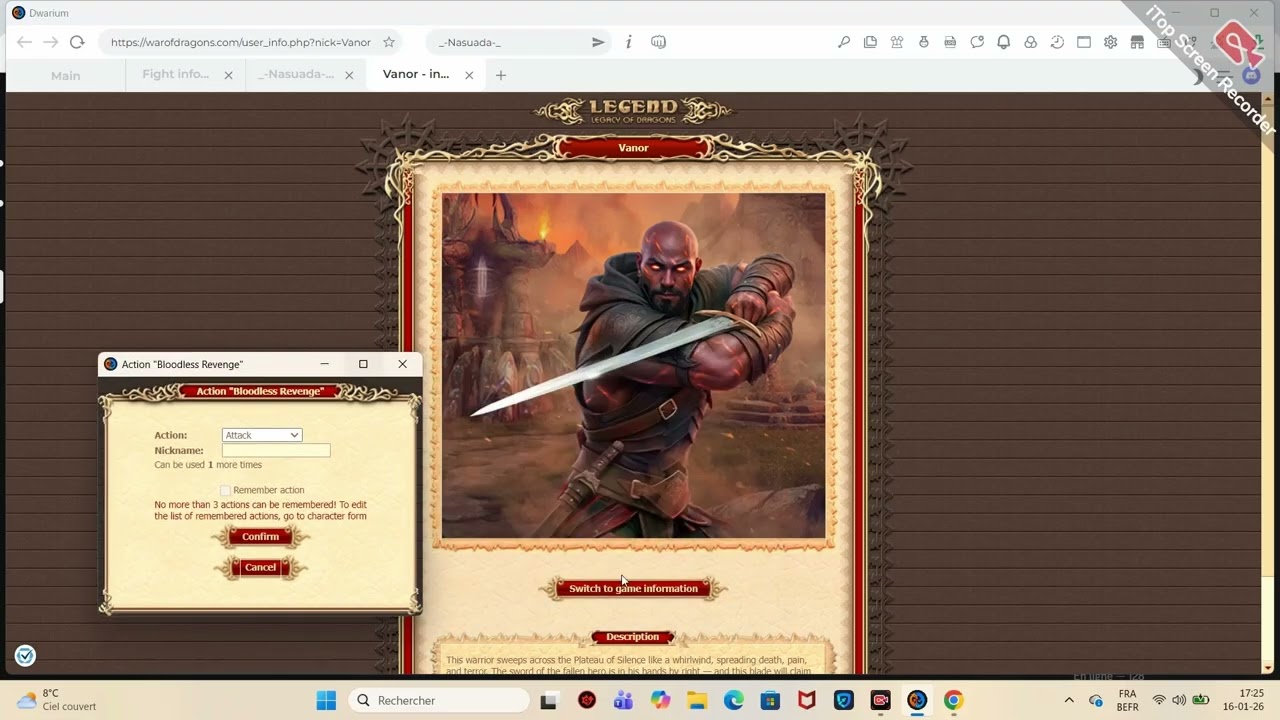The height and width of the screenshot is (720, 1280).
Task: Click the chat bubble icon in toolbar
Action: [977, 42]
